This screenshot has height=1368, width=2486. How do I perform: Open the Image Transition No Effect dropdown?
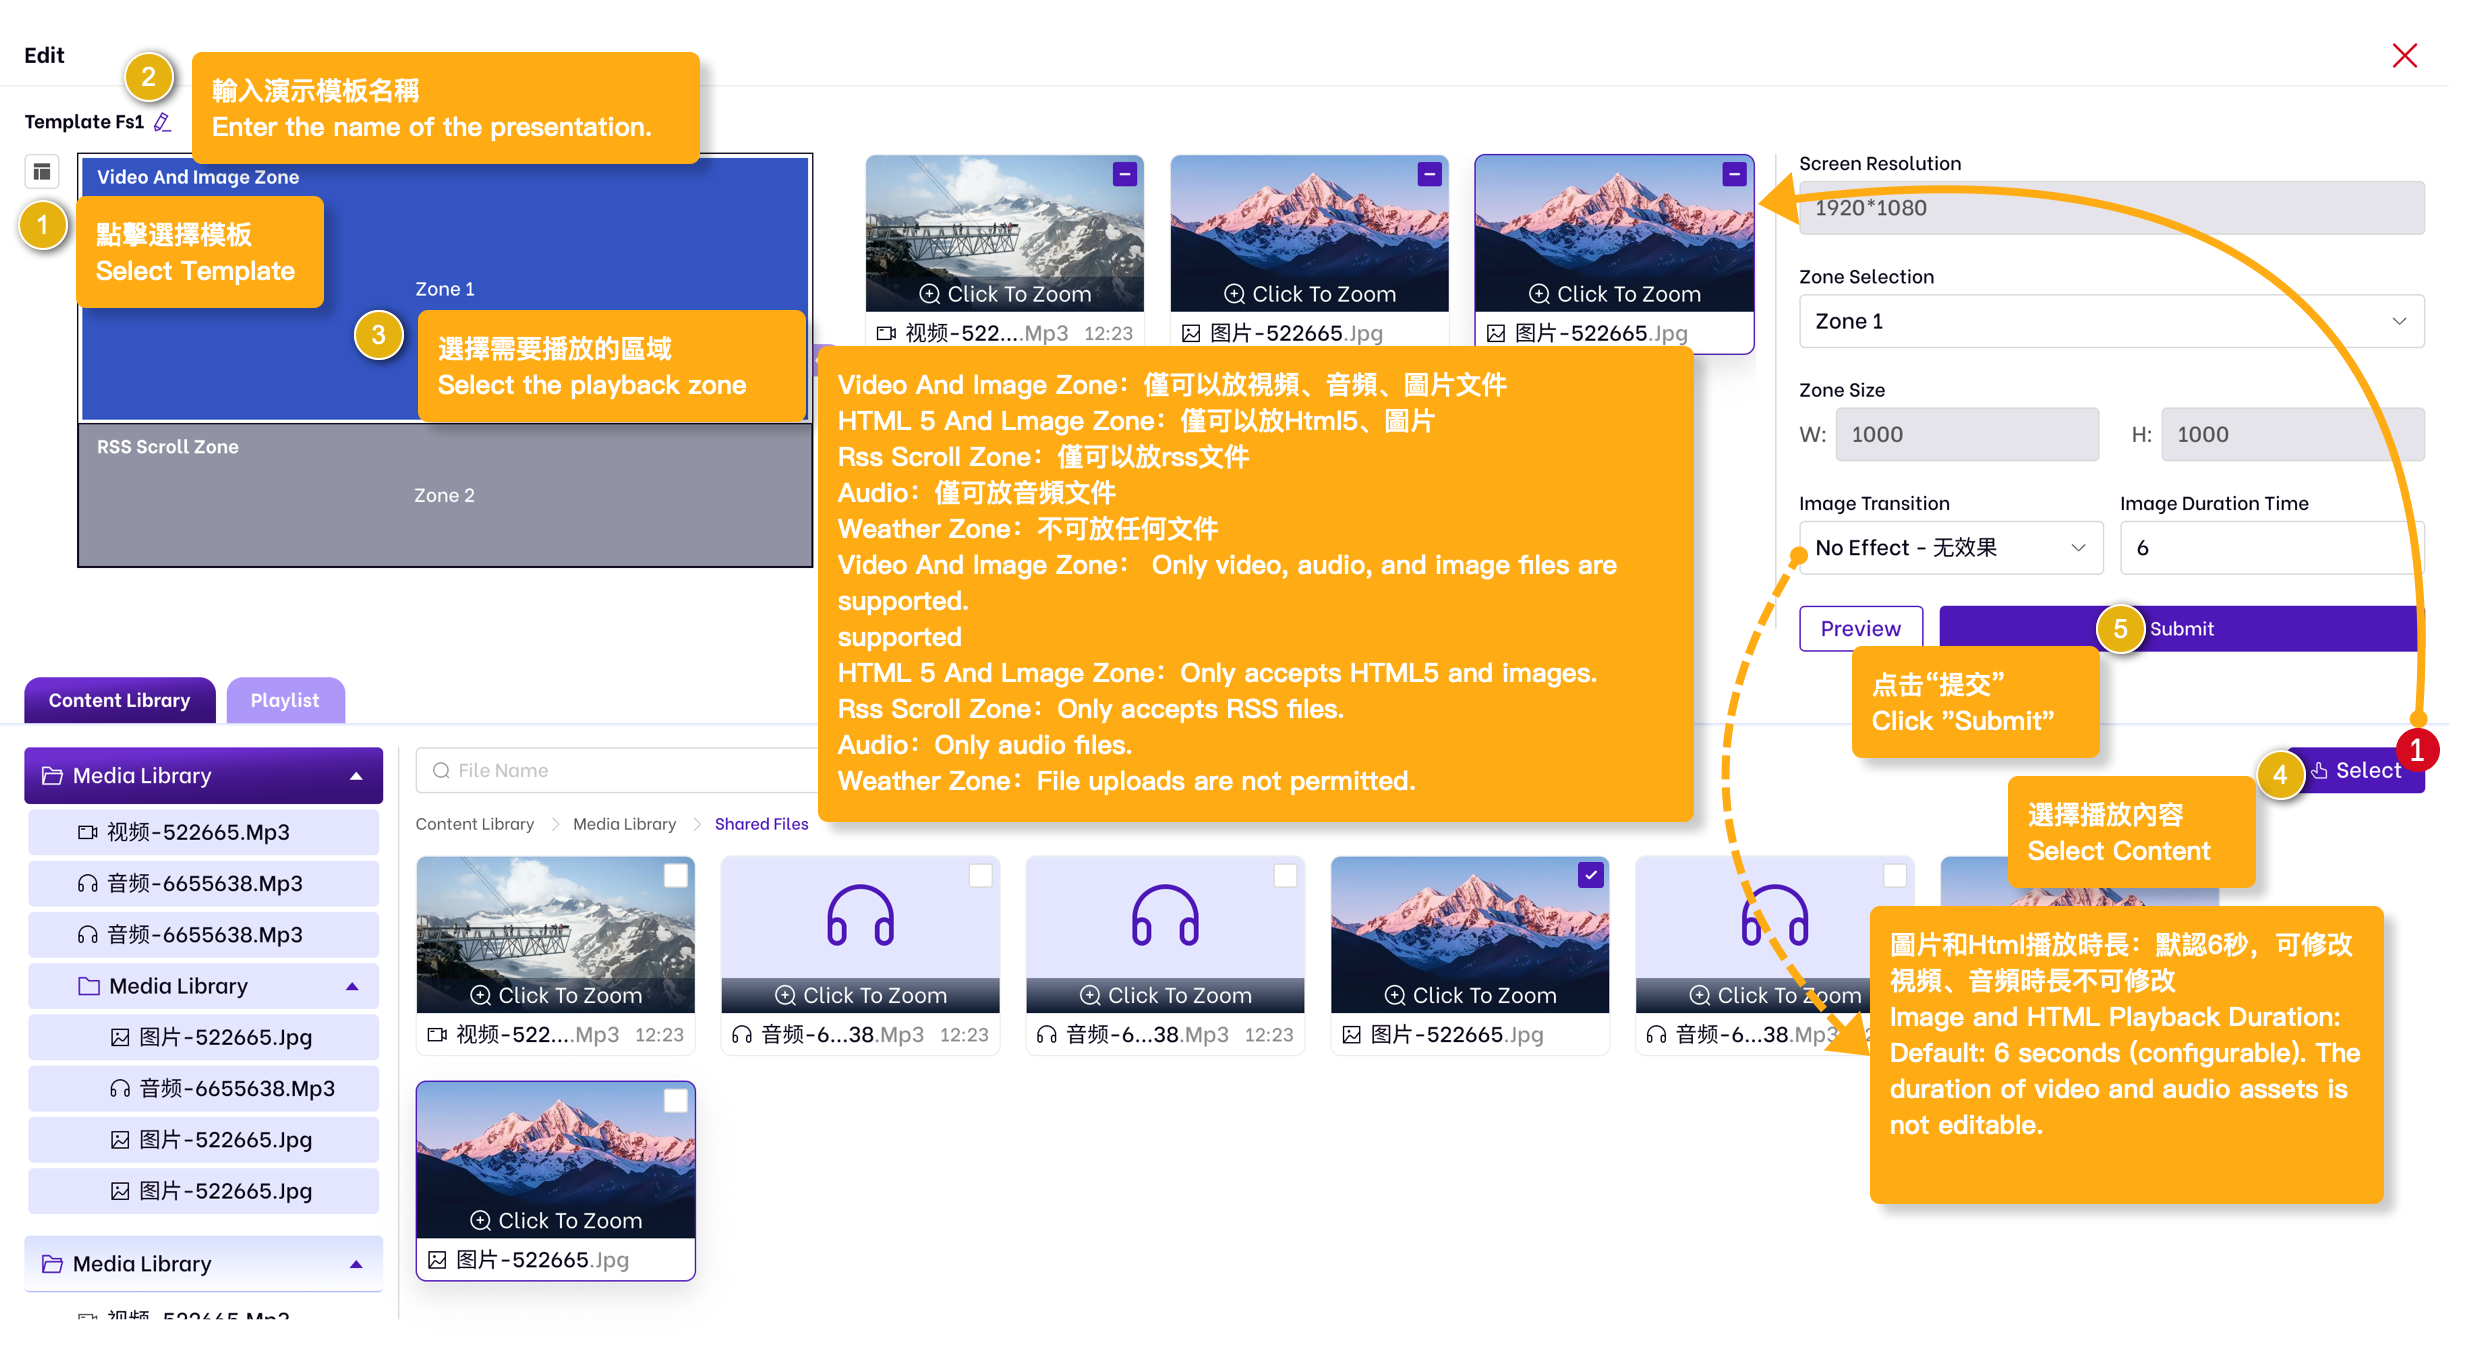coord(1950,548)
